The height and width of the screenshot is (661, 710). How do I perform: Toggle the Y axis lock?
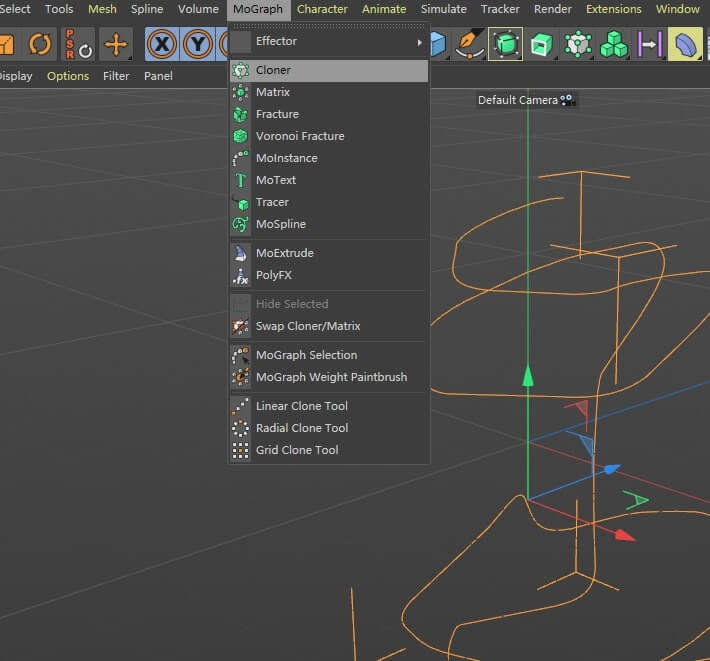coord(199,45)
